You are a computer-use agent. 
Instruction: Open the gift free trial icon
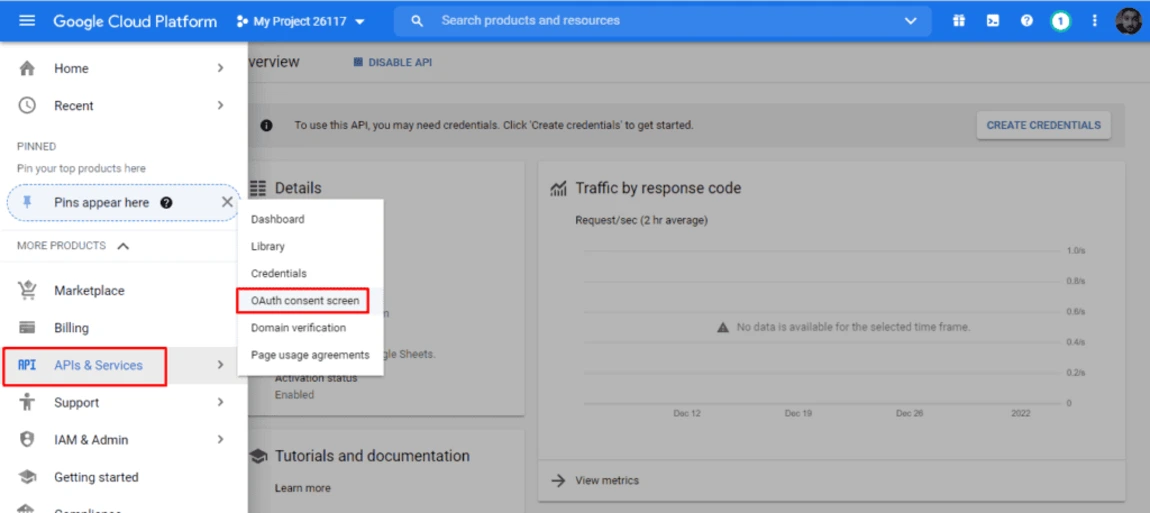(x=959, y=21)
